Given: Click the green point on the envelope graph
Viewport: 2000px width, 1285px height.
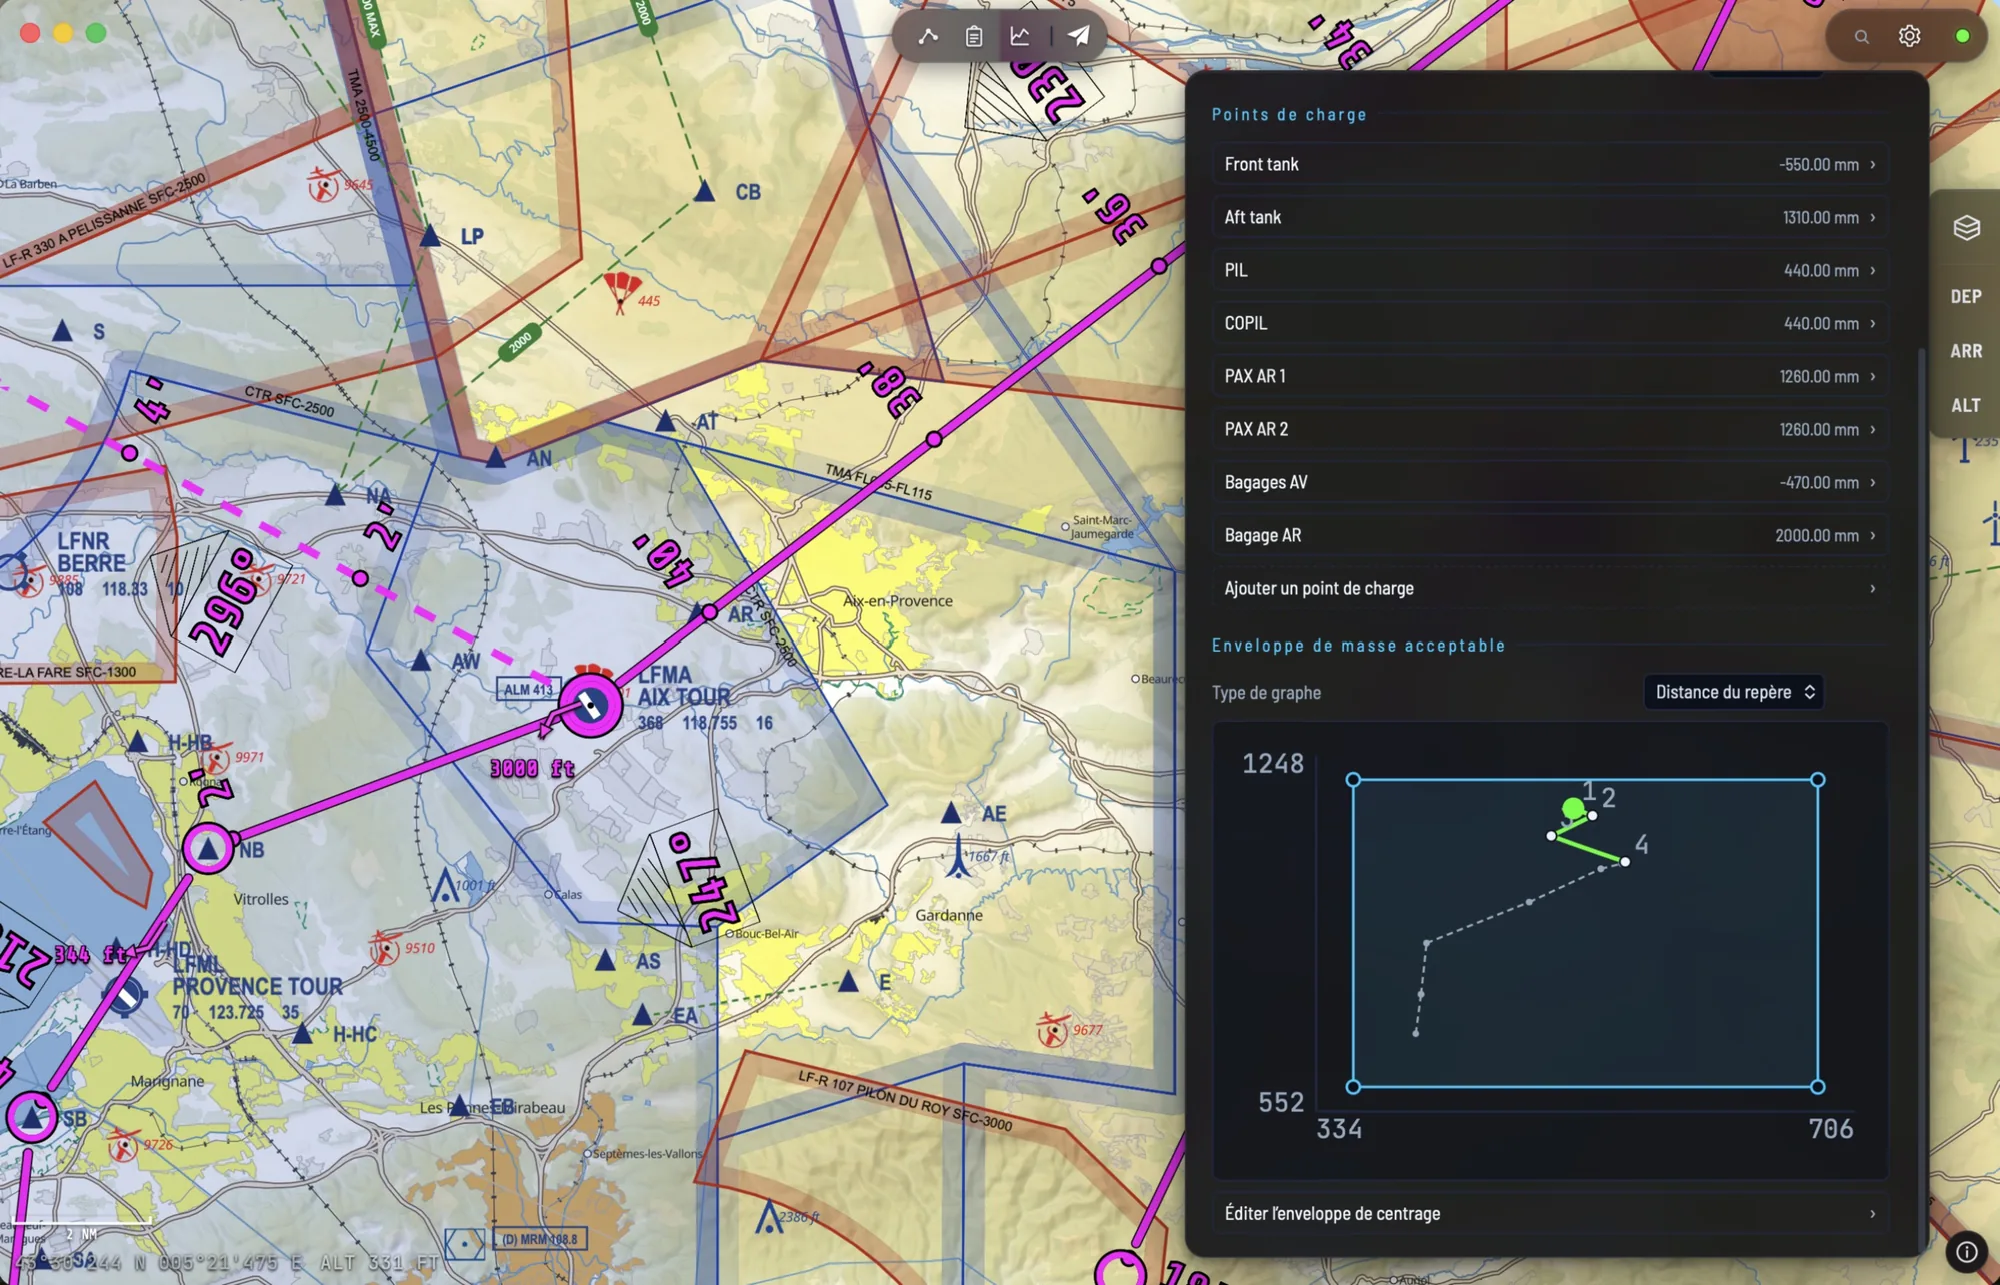Looking at the screenshot, I should [x=1573, y=808].
